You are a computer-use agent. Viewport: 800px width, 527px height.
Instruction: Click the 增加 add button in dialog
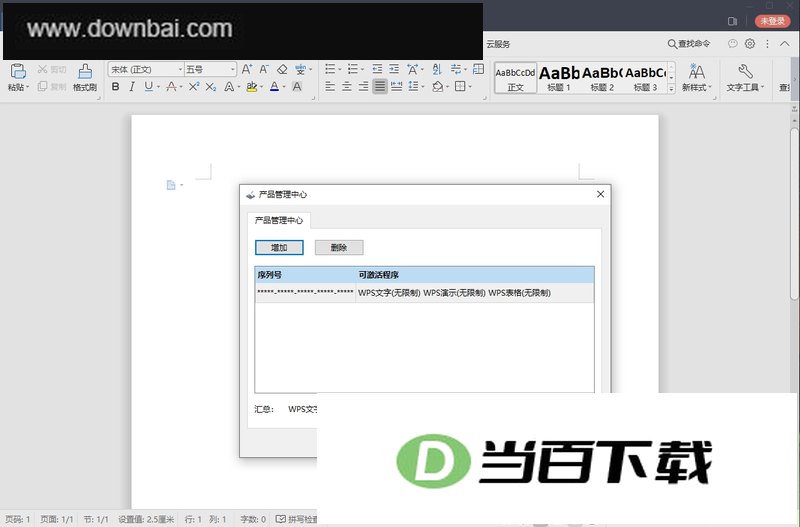click(x=279, y=247)
